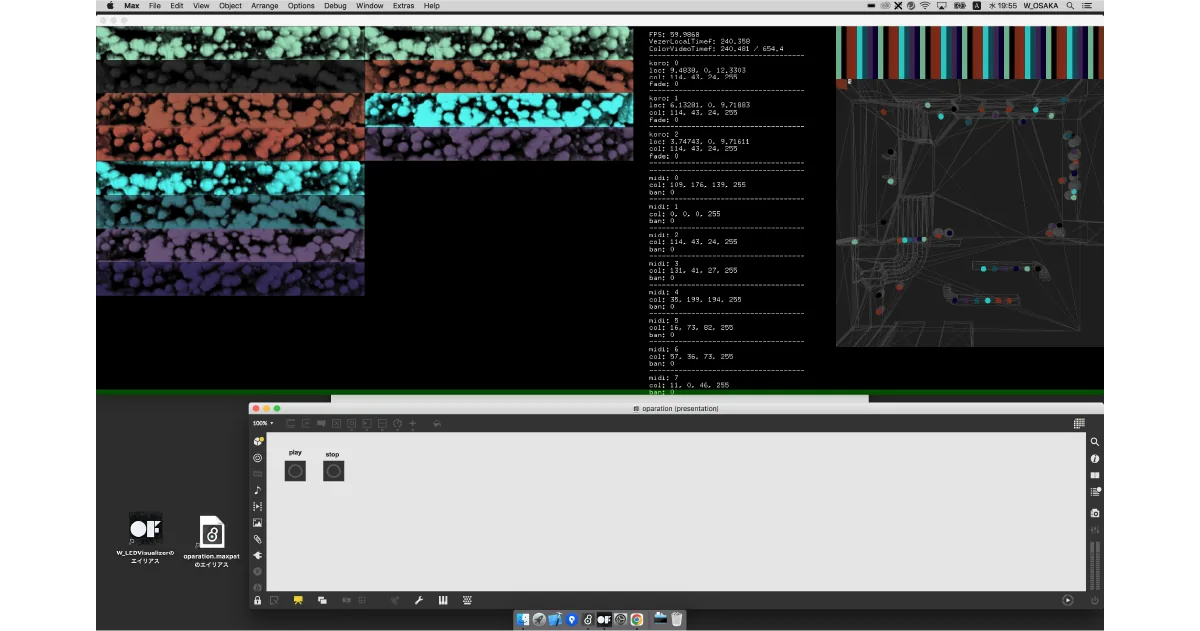Viewport: 1200px width, 631px height.
Task: Open the Snapshots camera icon
Action: point(1095,513)
